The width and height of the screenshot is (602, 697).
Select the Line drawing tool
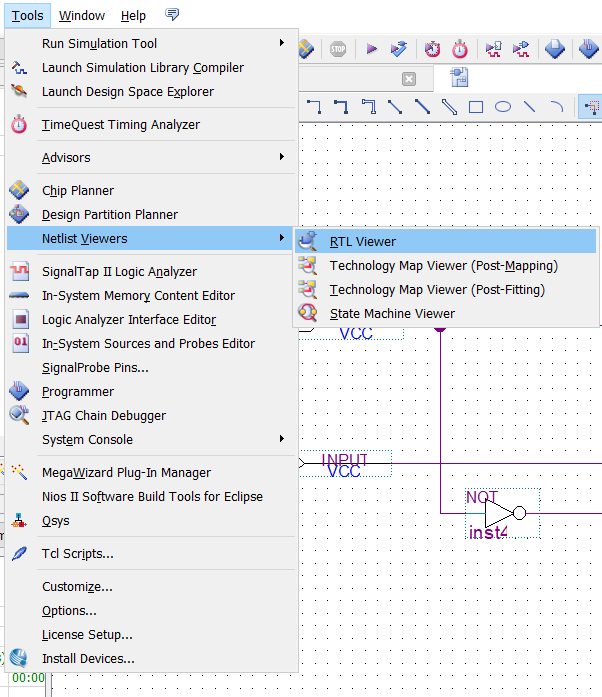(x=529, y=107)
